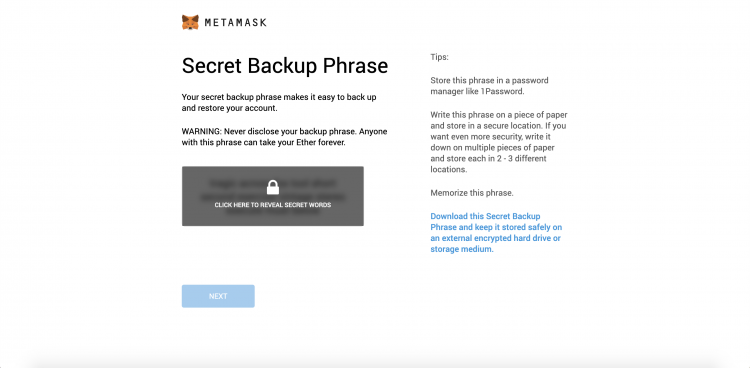Click the lock icon on the hidden phrase
The width and height of the screenshot is (750, 368).
point(273,187)
